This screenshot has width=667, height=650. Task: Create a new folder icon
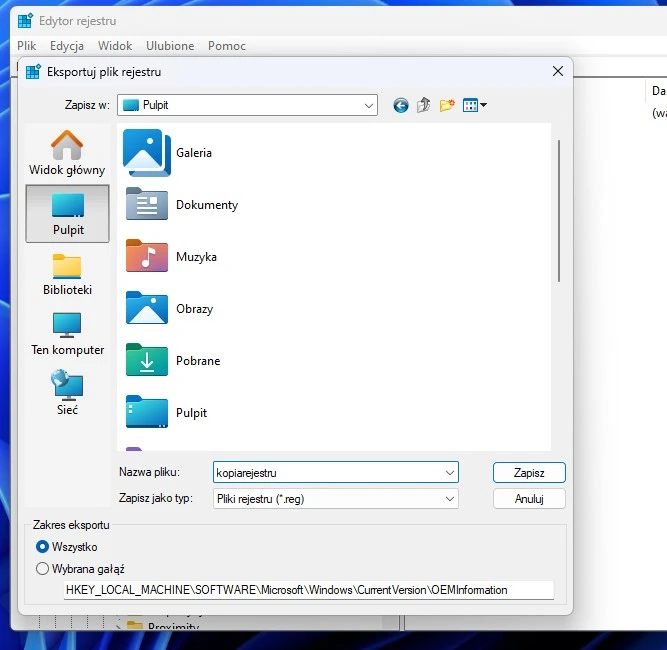coord(447,105)
